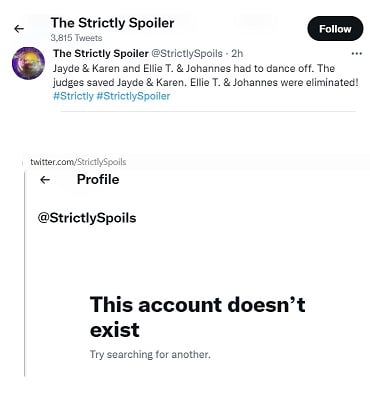Click the tweet author name The Strictly Spoiler
This screenshot has width=370, height=406.
[101, 53]
